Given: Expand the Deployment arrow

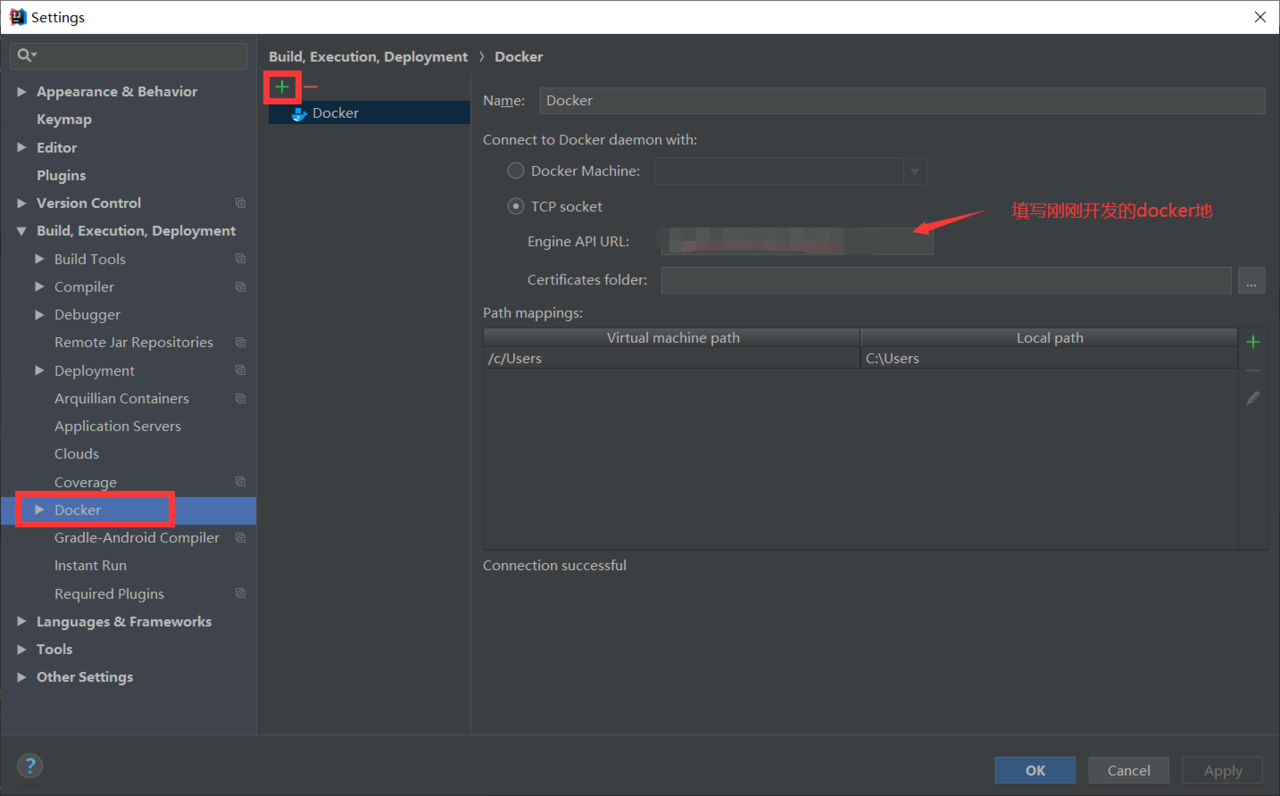Looking at the screenshot, I should point(40,370).
